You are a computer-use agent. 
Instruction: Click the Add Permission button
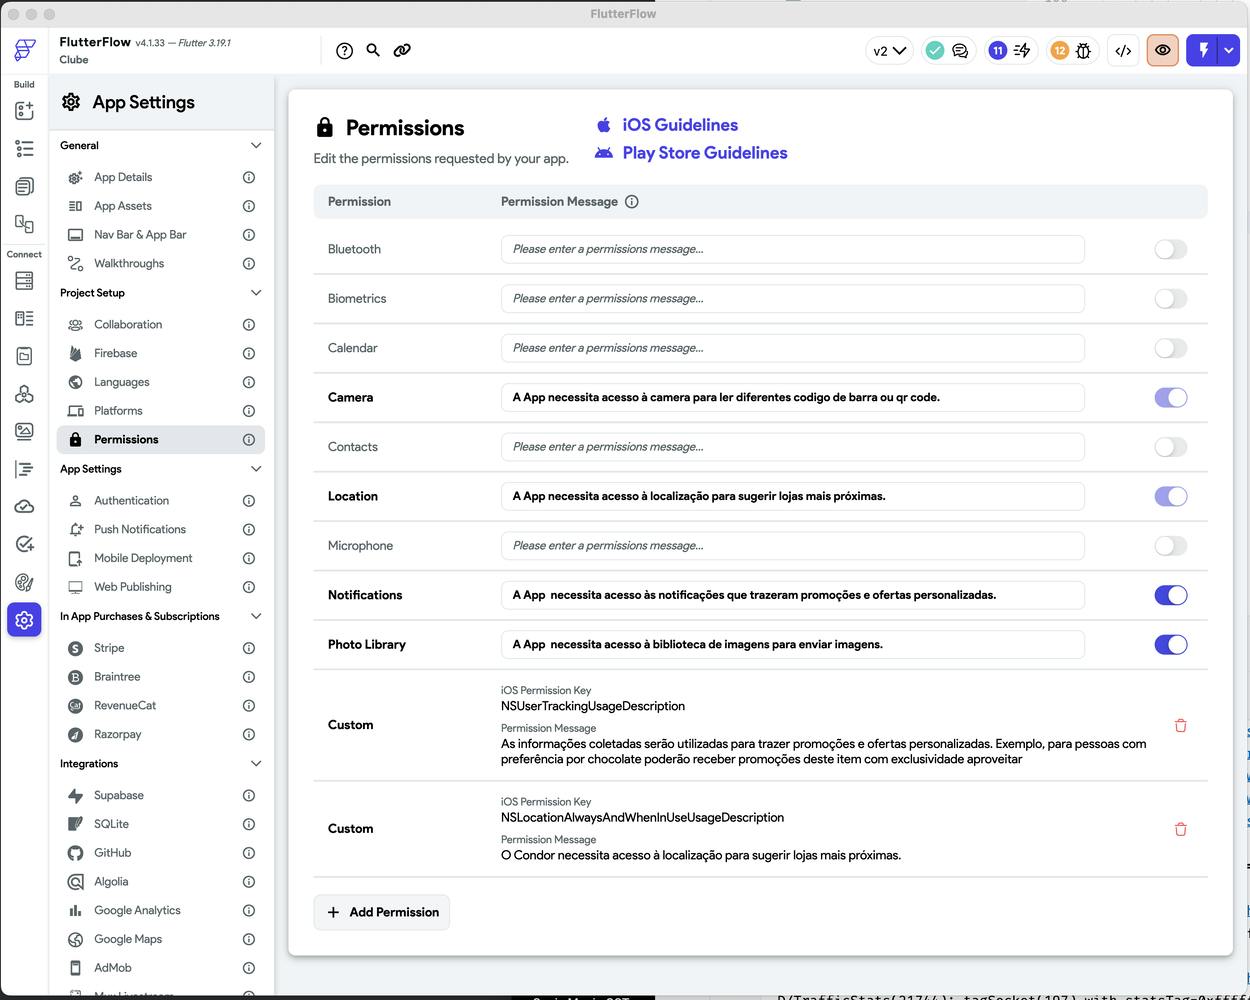pyautogui.click(x=382, y=912)
